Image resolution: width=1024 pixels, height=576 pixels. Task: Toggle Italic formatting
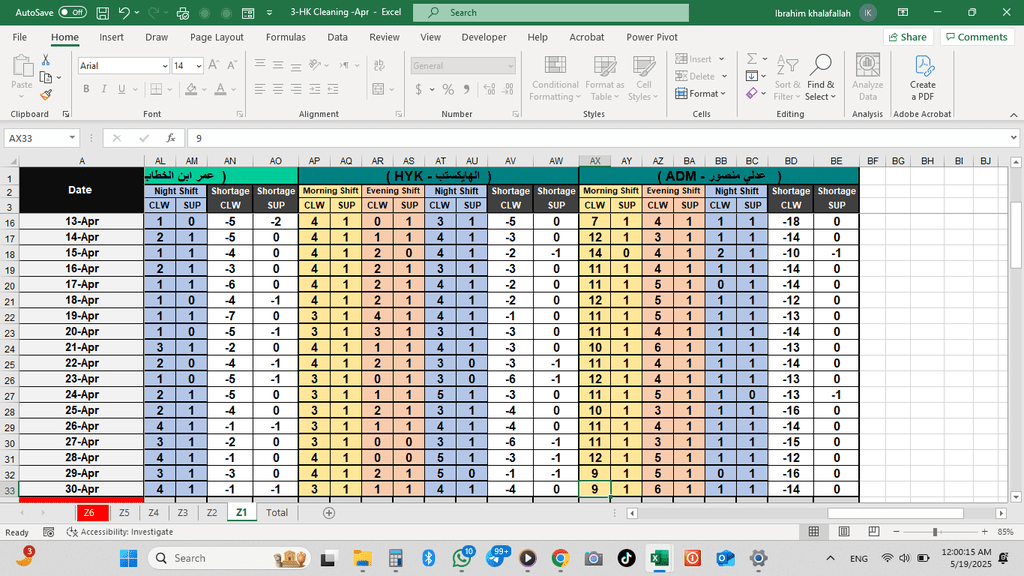coord(103,89)
